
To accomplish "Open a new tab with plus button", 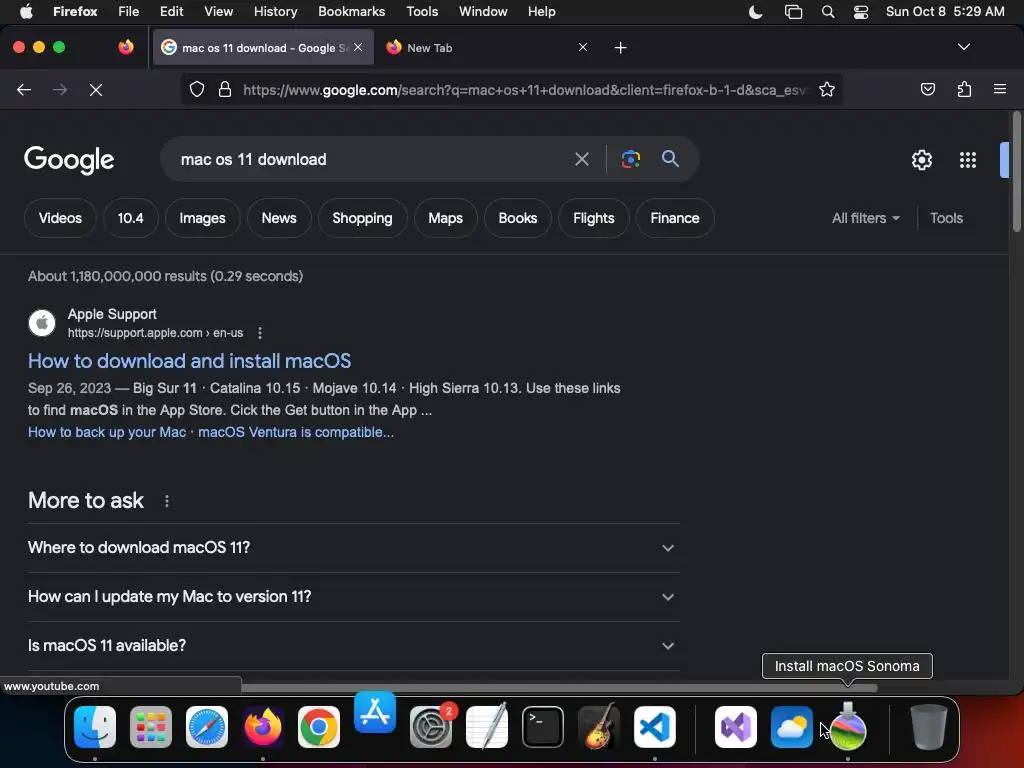I will 620,48.
